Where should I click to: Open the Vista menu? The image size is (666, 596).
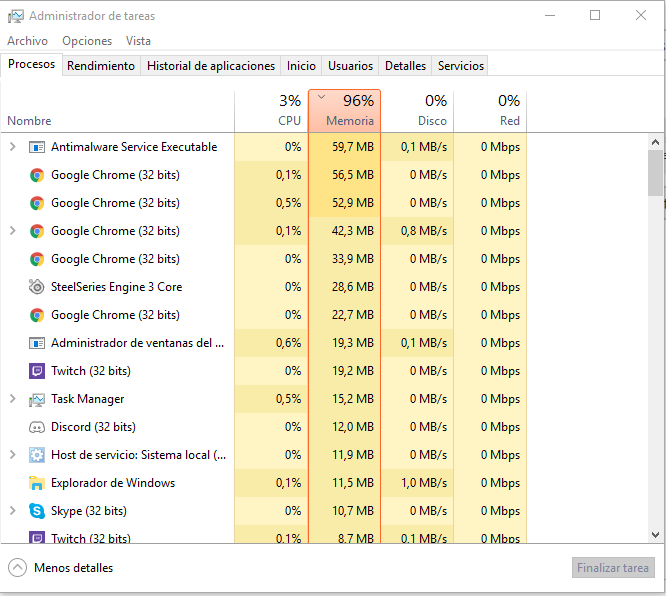pyautogui.click(x=138, y=41)
